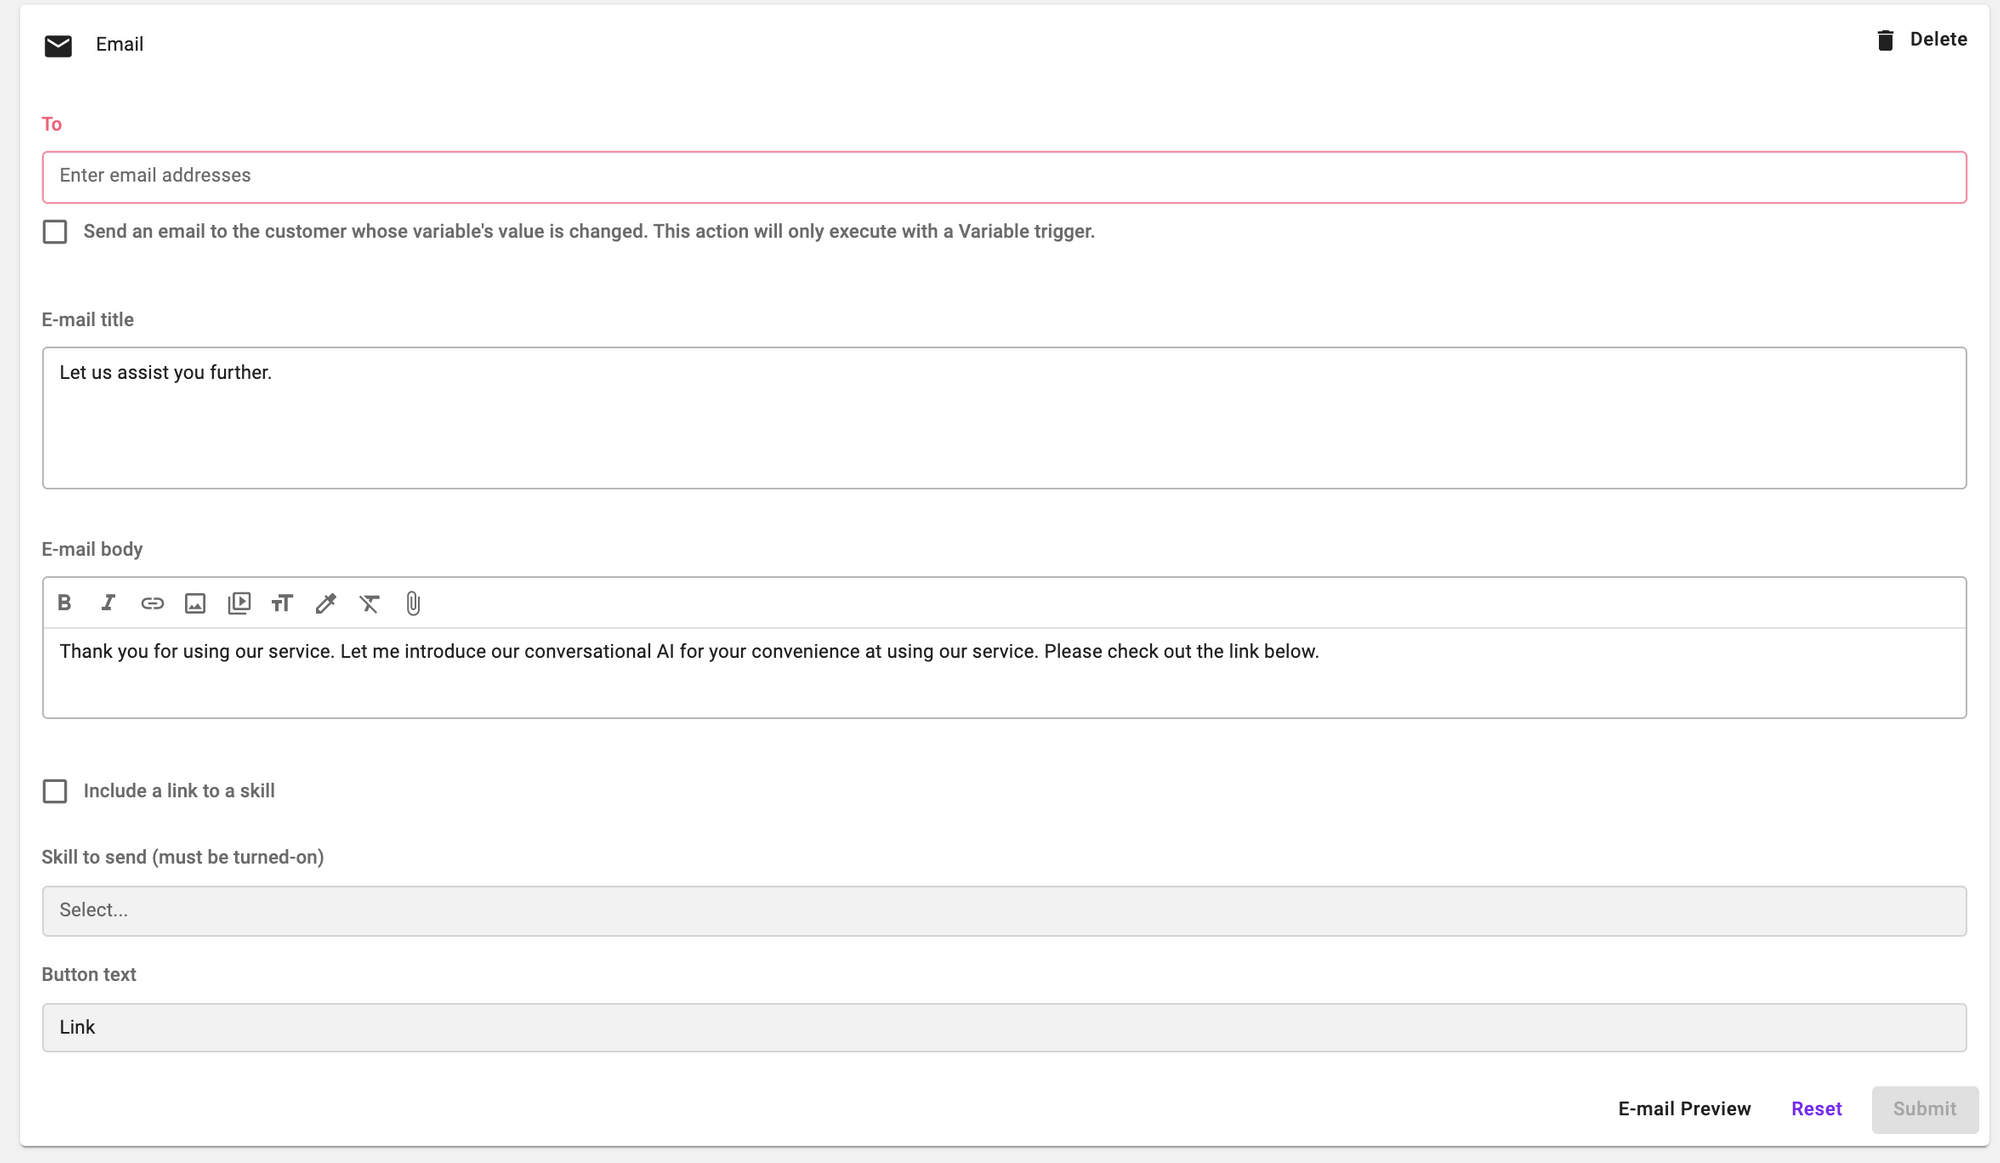2000x1163 pixels.
Task: Click the trash Delete icon
Action: click(x=1885, y=40)
